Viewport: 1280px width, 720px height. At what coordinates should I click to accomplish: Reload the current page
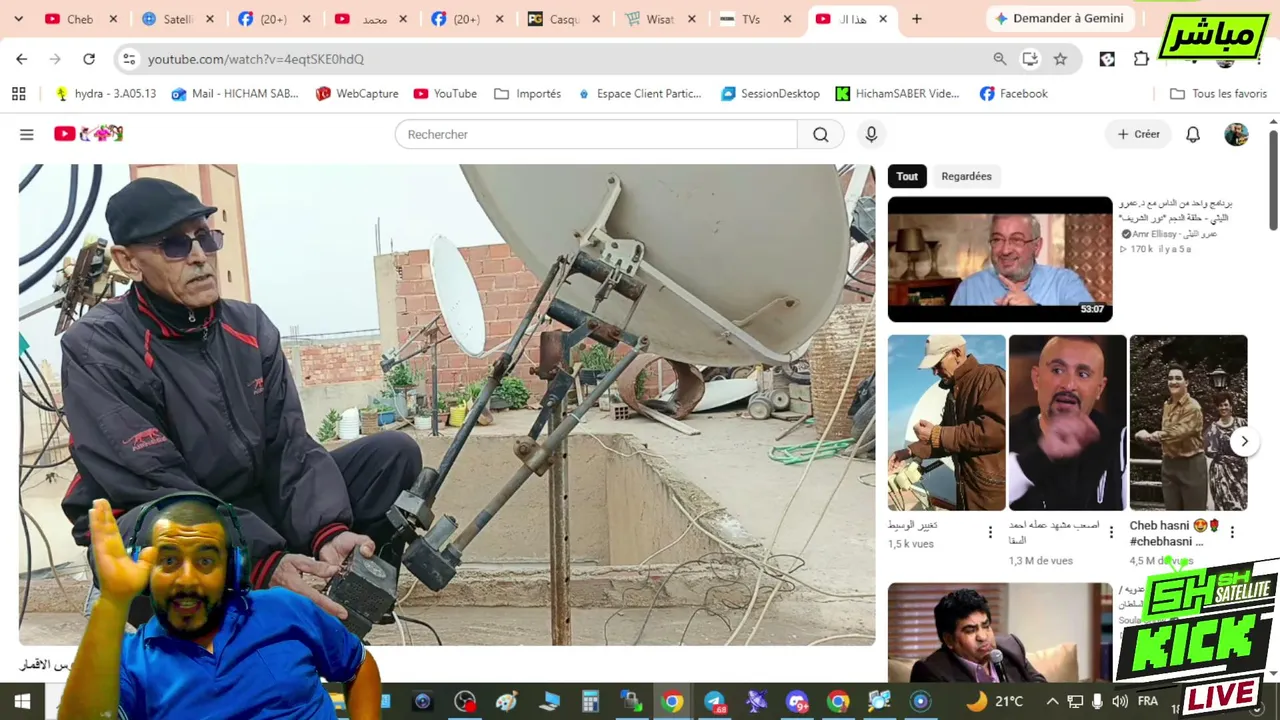tap(89, 59)
